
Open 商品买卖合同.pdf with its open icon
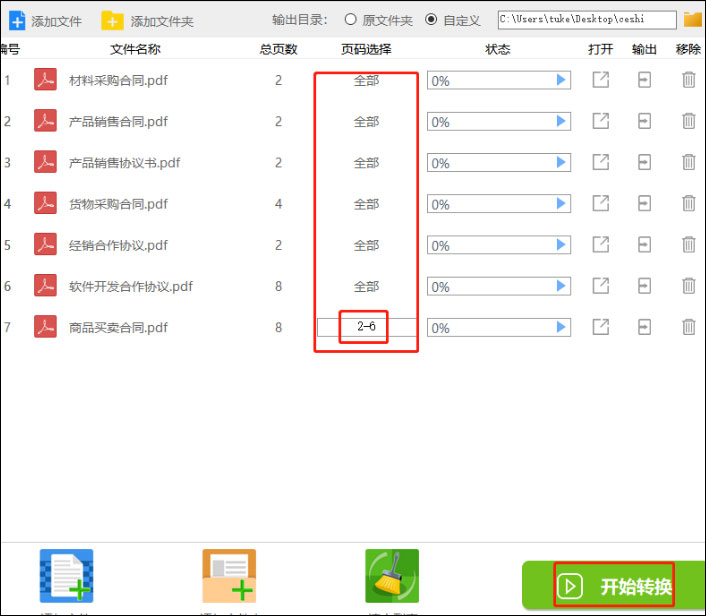tap(600, 327)
